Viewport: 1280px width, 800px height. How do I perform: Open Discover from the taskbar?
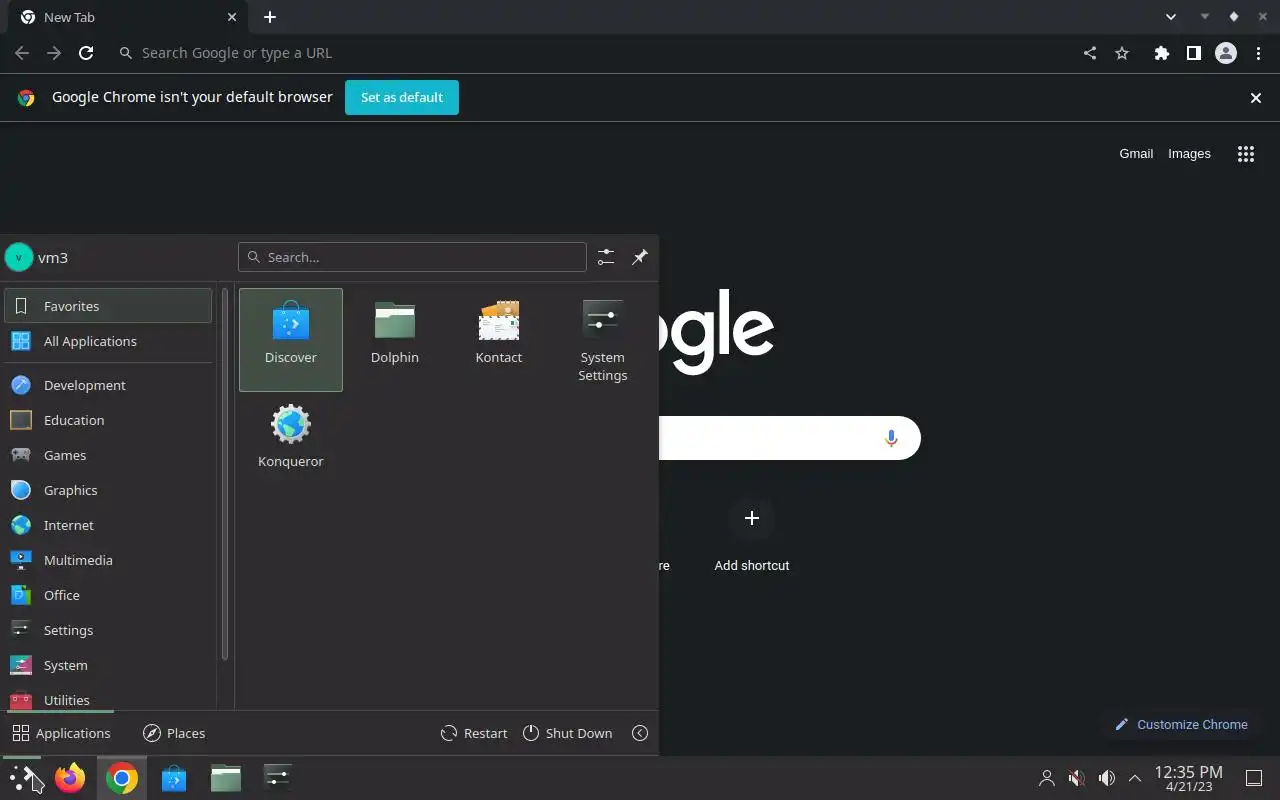174,777
